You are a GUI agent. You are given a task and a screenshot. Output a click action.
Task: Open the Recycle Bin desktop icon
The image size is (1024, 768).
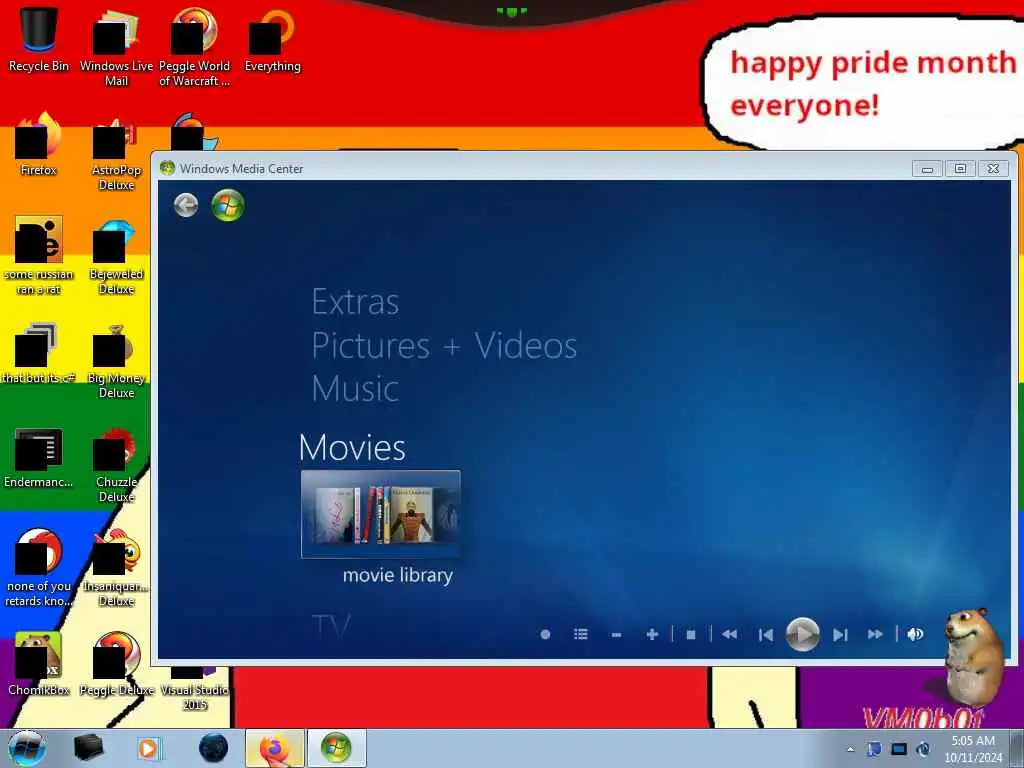click(x=39, y=39)
